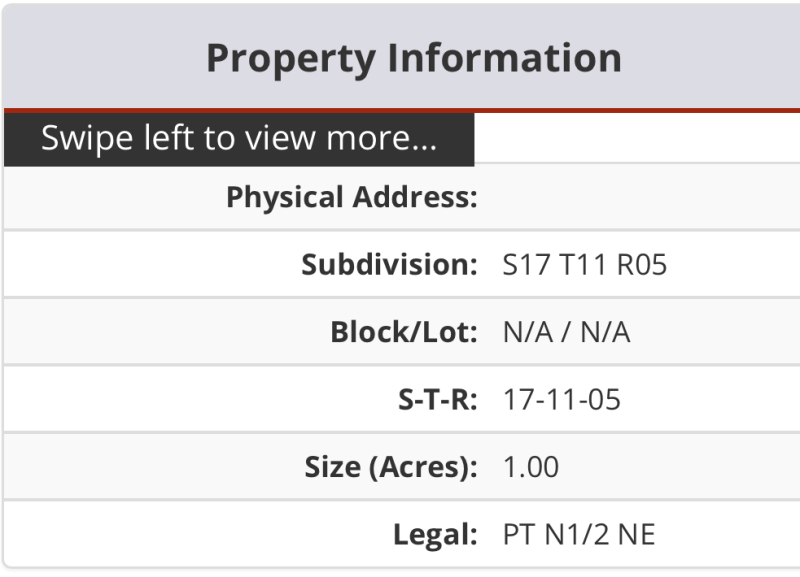
Task: Select the S-T-R label
Action: point(433,400)
